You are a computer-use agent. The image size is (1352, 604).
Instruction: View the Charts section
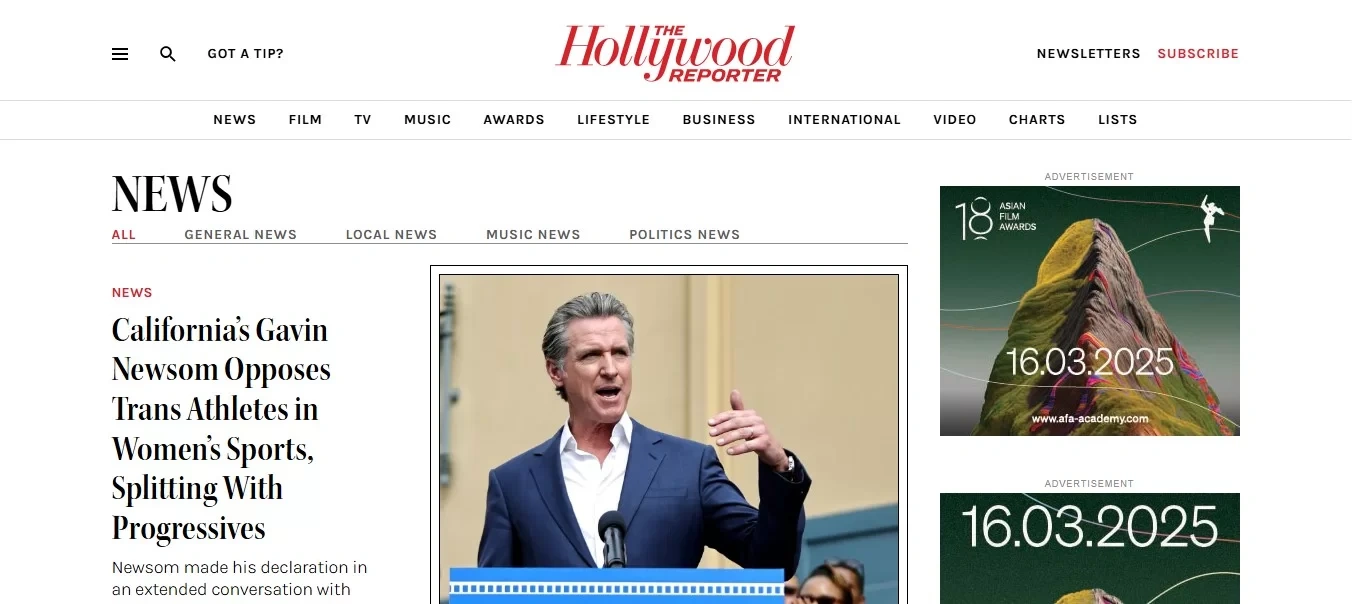[1037, 120]
